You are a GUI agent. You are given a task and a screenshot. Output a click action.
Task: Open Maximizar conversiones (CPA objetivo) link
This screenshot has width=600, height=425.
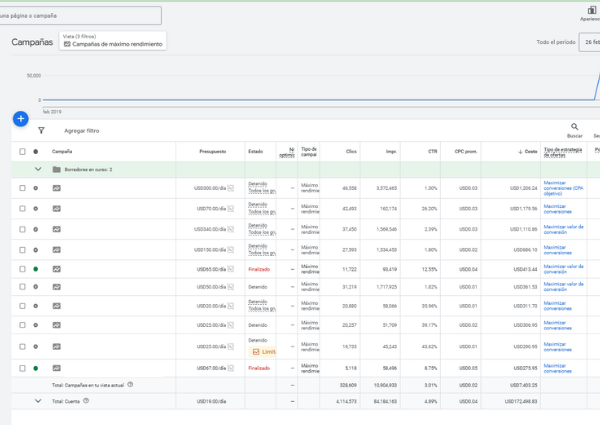[563, 188]
